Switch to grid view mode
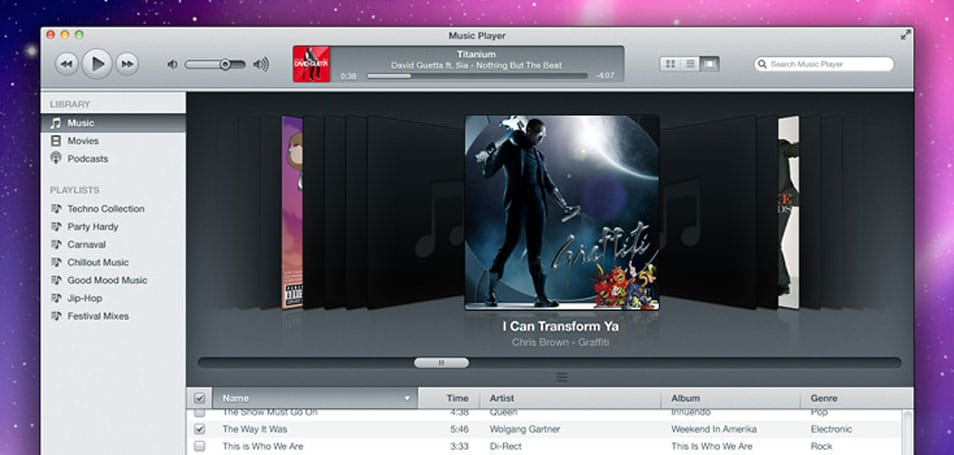954x455 pixels. (x=670, y=64)
